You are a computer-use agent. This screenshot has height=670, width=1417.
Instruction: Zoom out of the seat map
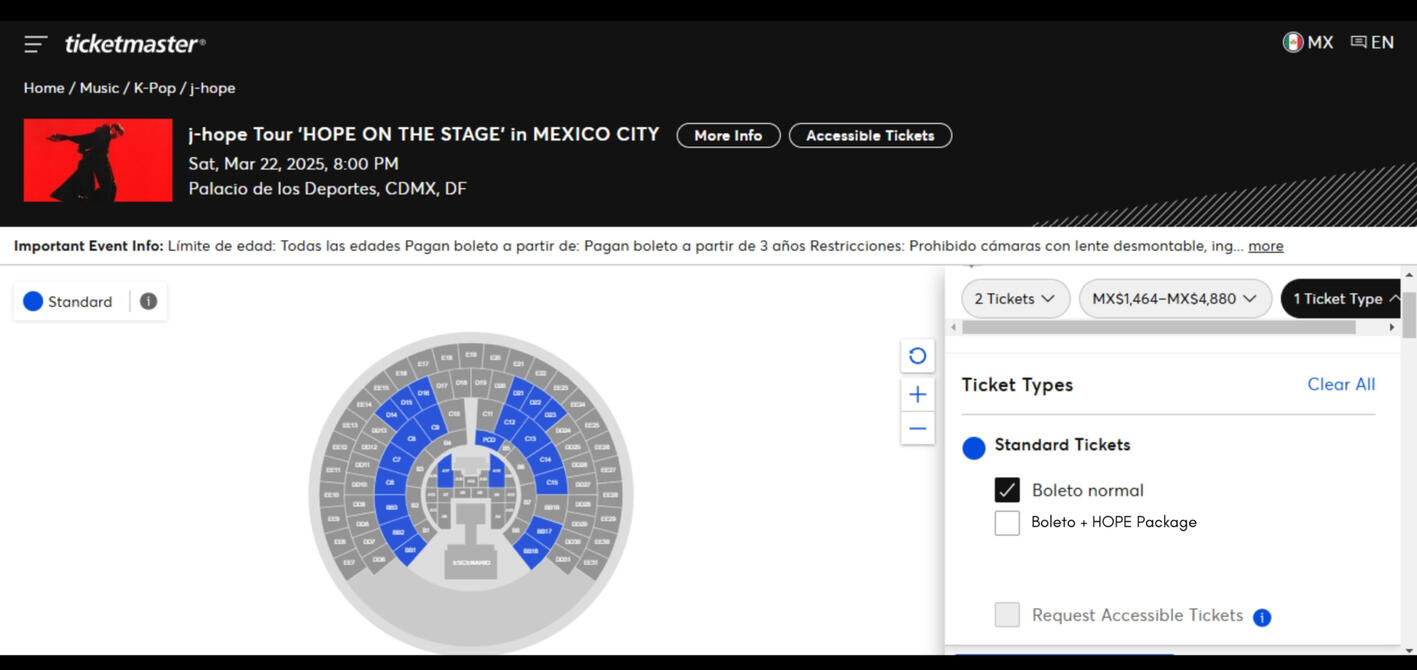point(917,429)
